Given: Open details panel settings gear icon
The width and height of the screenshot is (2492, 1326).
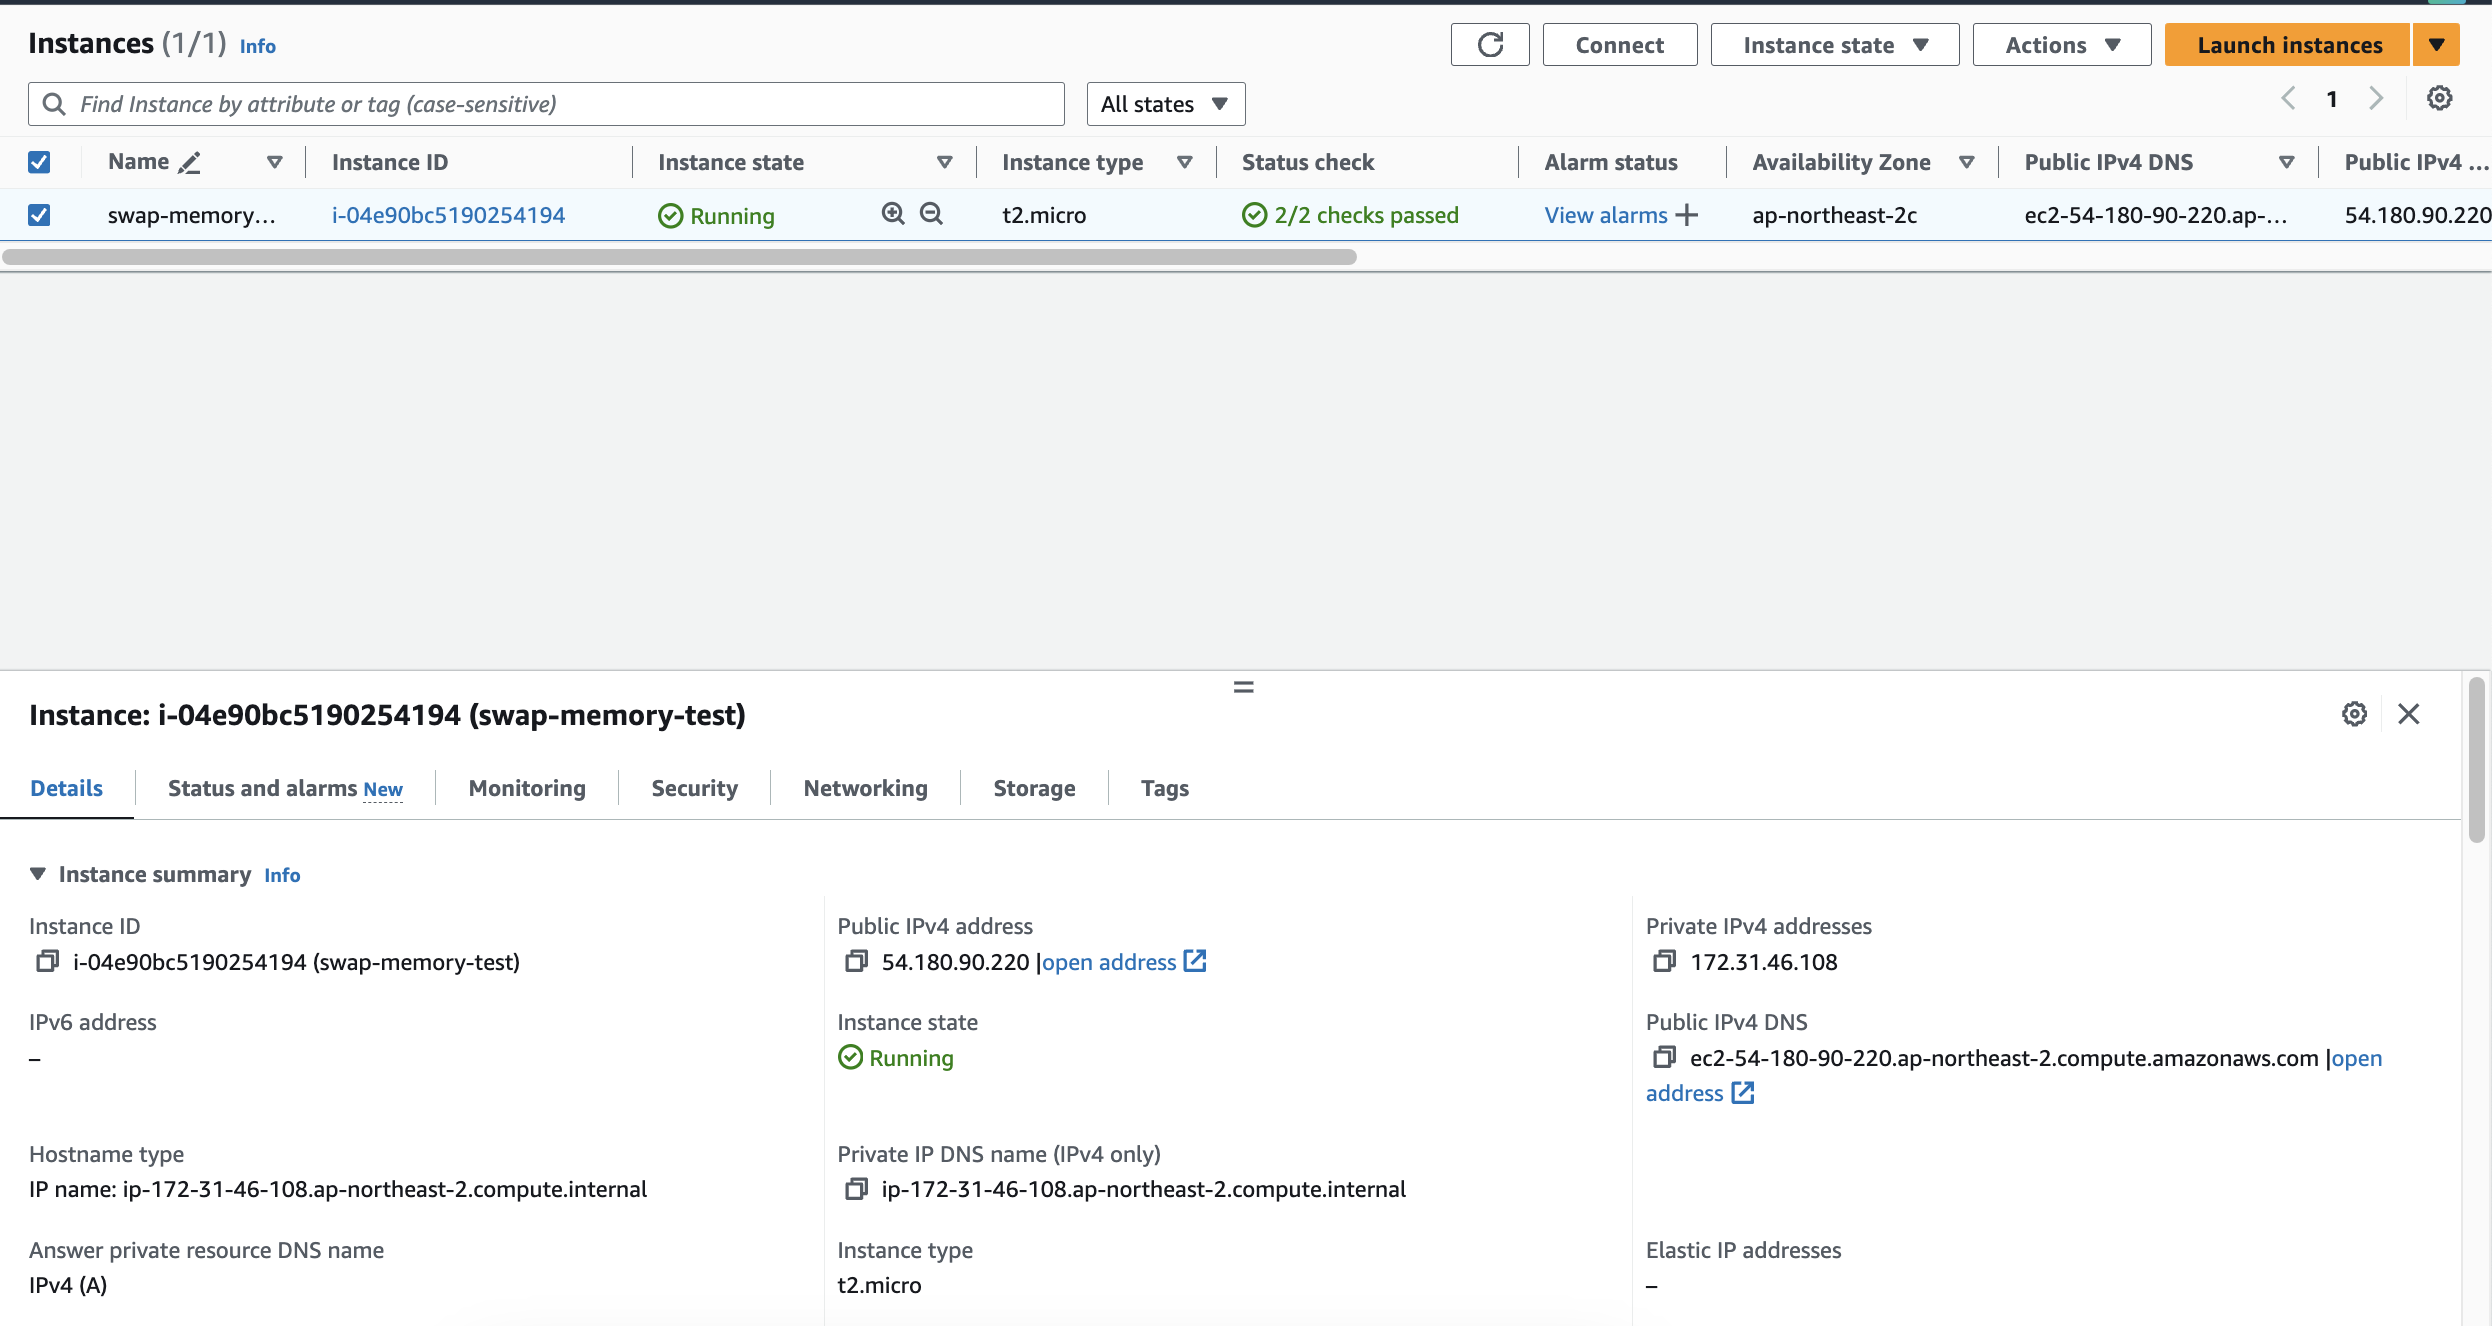Looking at the screenshot, I should click(x=2354, y=714).
